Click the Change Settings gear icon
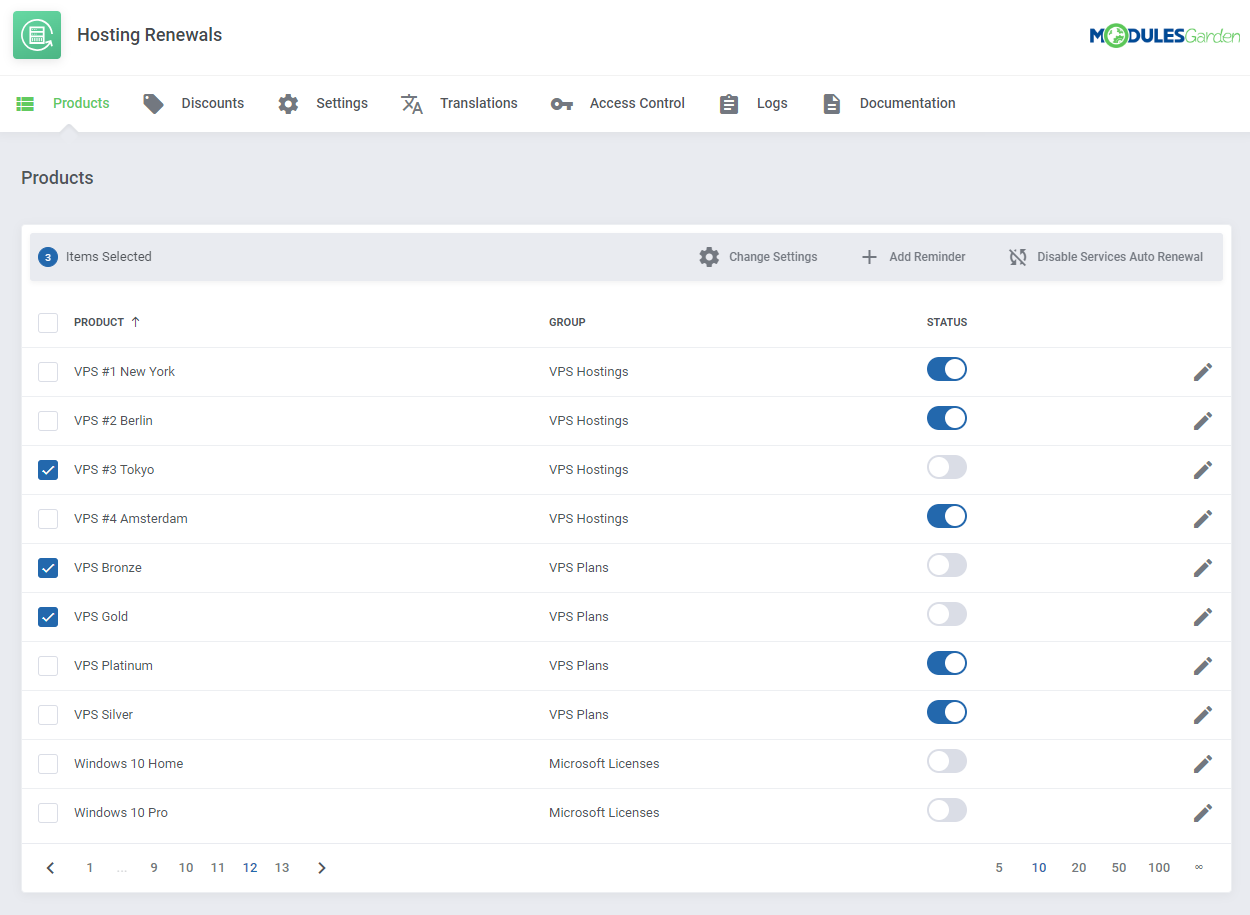The width and height of the screenshot is (1250, 915). point(709,257)
